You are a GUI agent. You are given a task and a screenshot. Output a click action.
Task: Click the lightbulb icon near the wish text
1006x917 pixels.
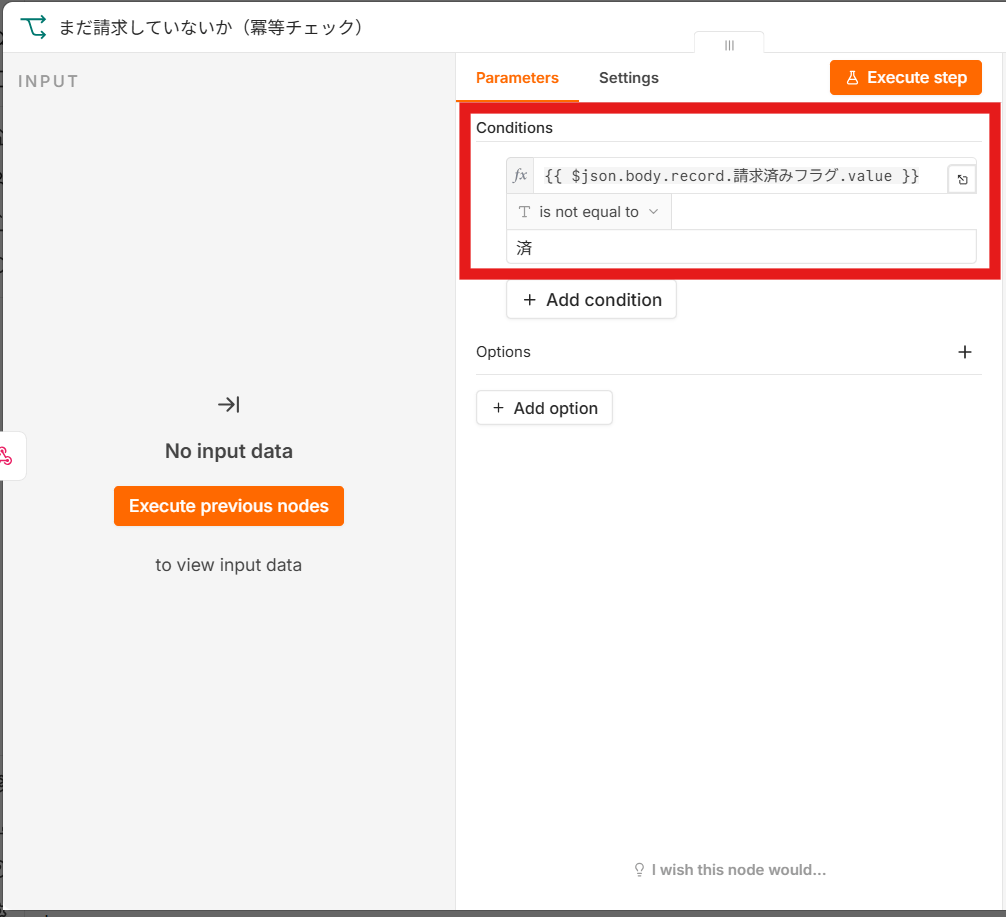click(x=639, y=870)
